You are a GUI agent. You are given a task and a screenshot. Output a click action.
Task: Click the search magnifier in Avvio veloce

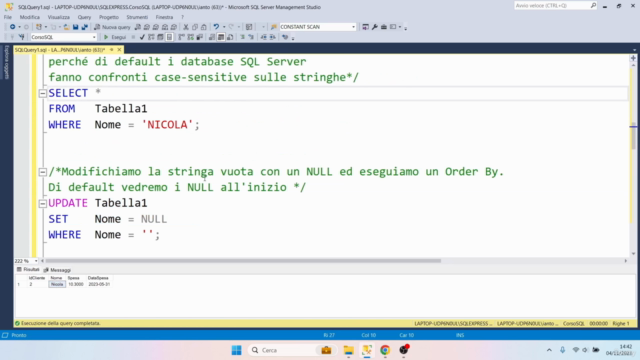tap(593, 5)
